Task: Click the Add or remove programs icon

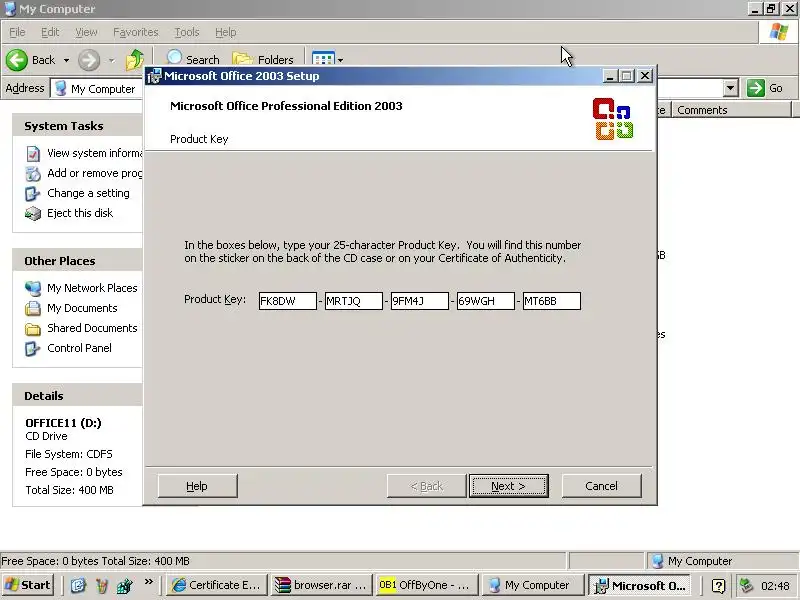Action: [33, 173]
